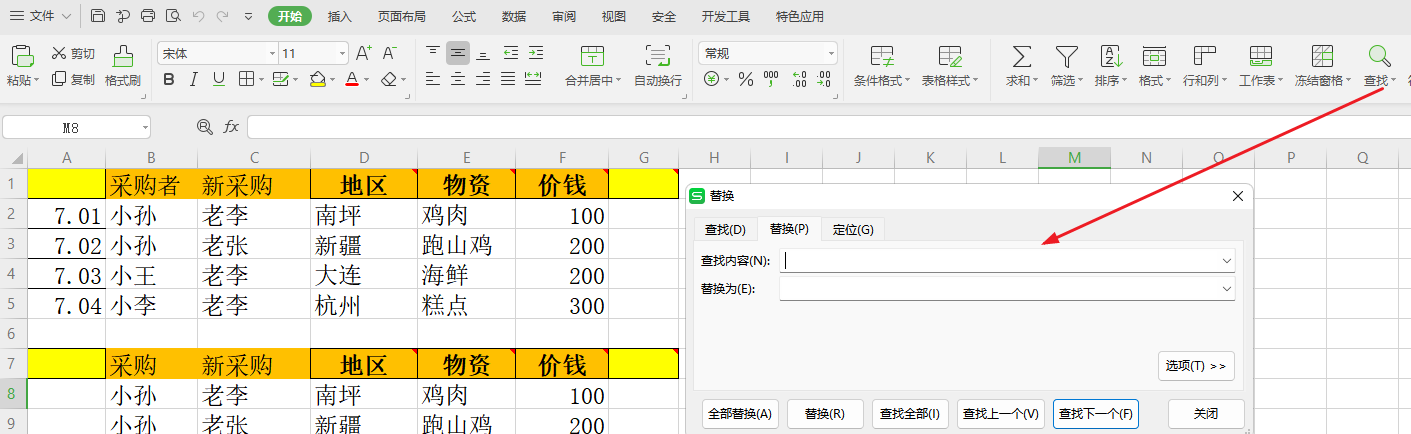Open the 文件 menu

click(40, 16)
